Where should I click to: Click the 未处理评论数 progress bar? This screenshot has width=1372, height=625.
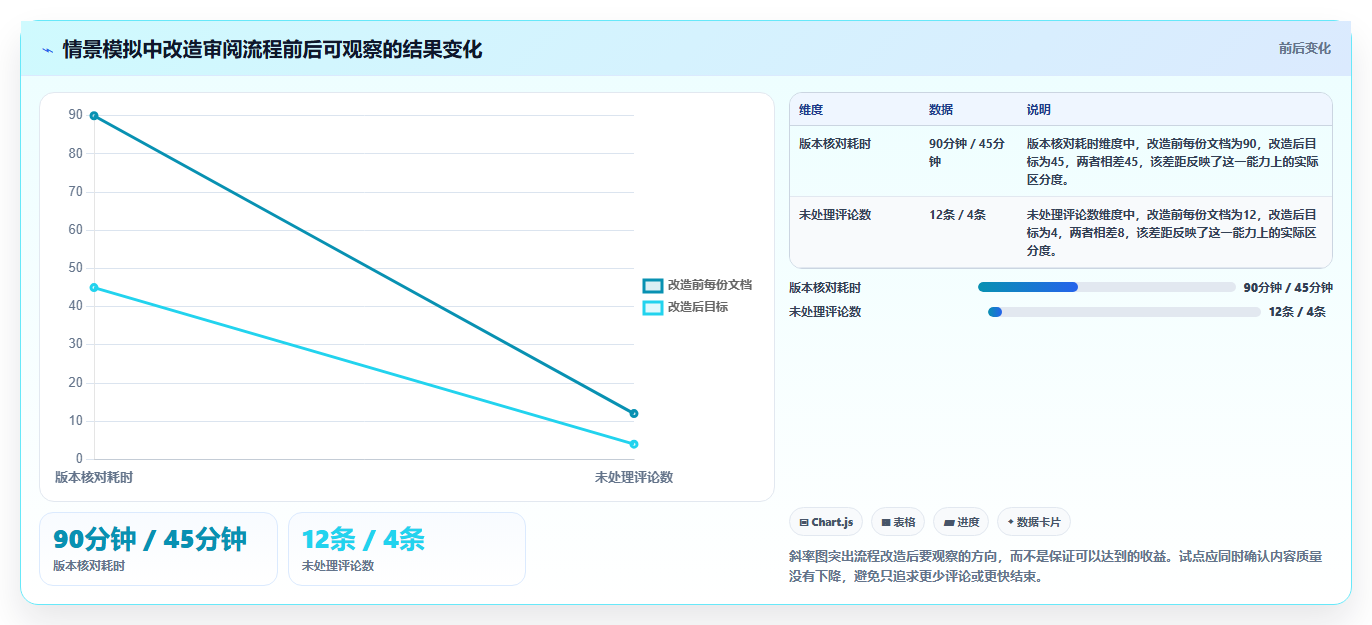pos(1124,312)
